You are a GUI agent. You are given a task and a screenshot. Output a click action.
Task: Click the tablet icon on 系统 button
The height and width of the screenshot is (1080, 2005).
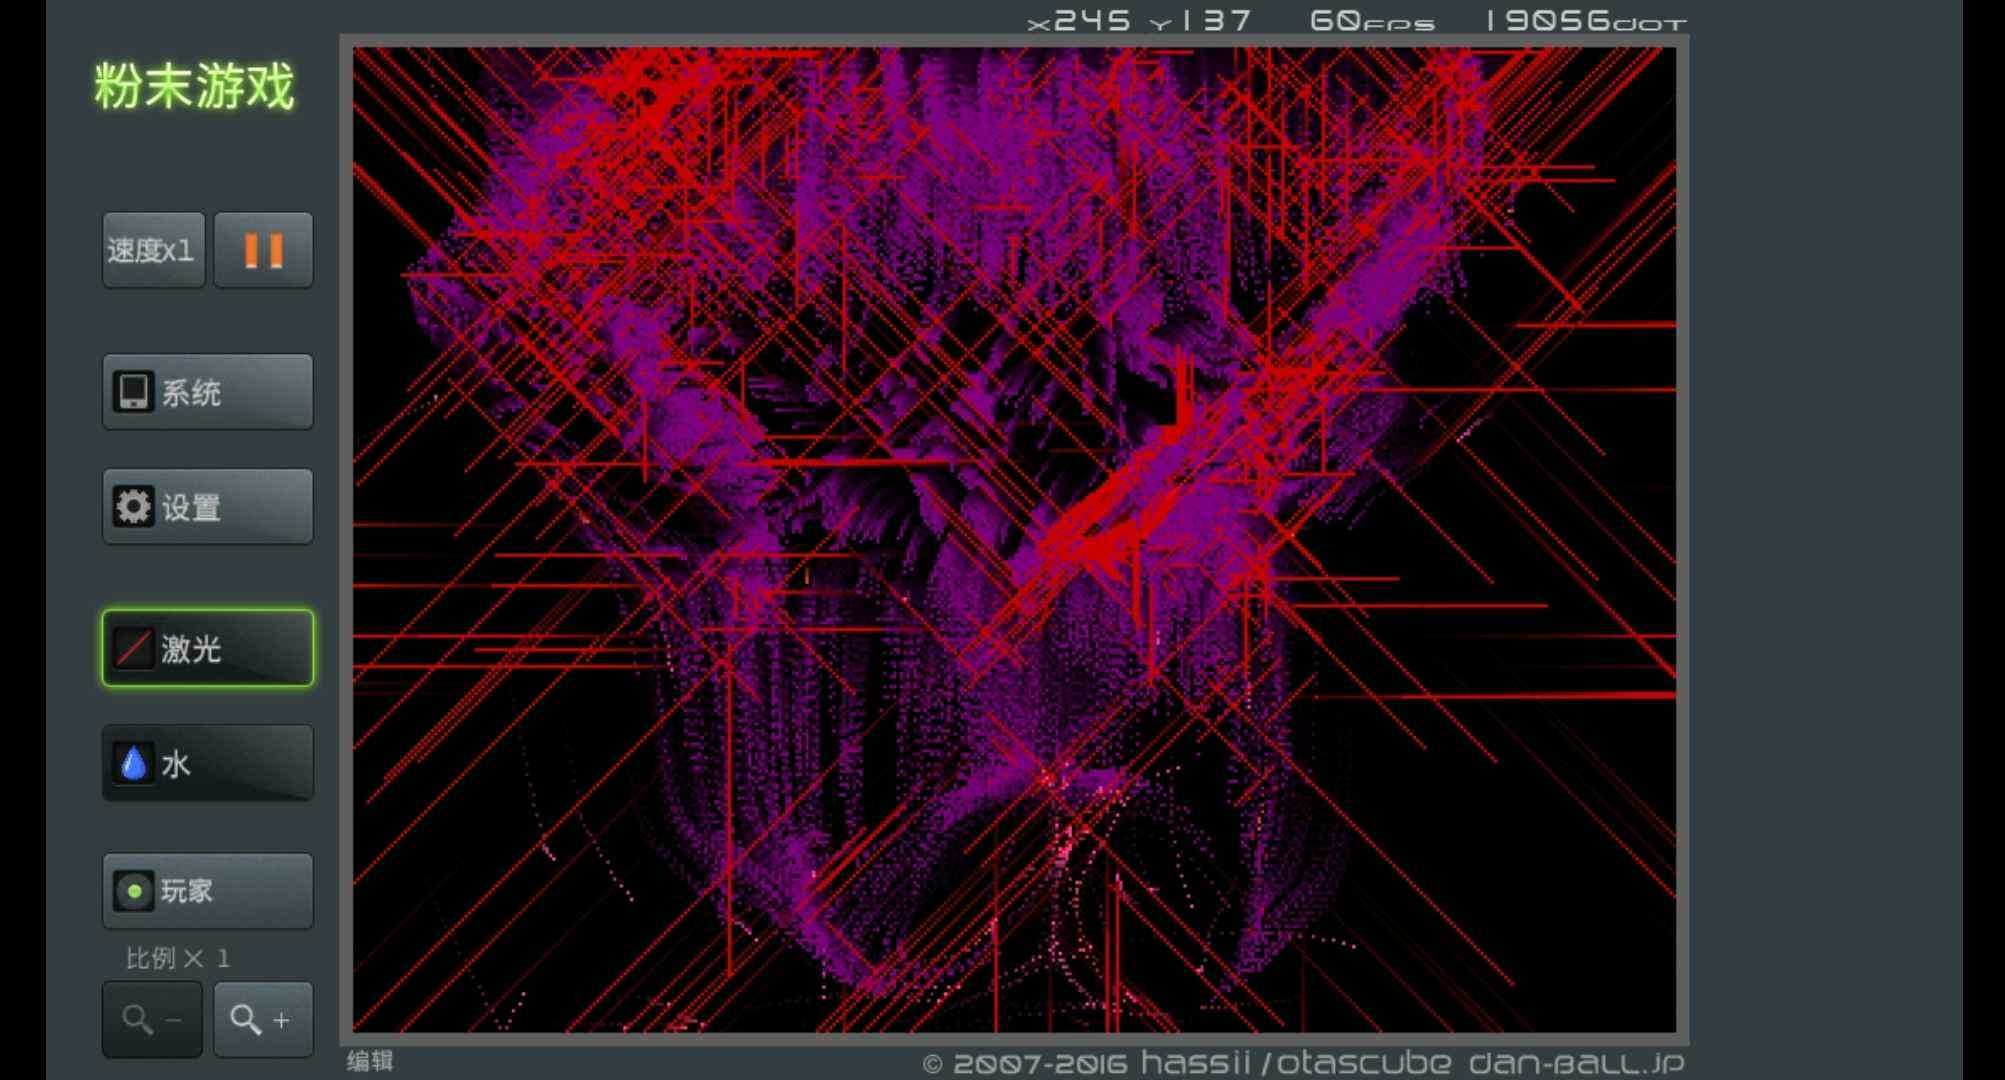(133, 392)
